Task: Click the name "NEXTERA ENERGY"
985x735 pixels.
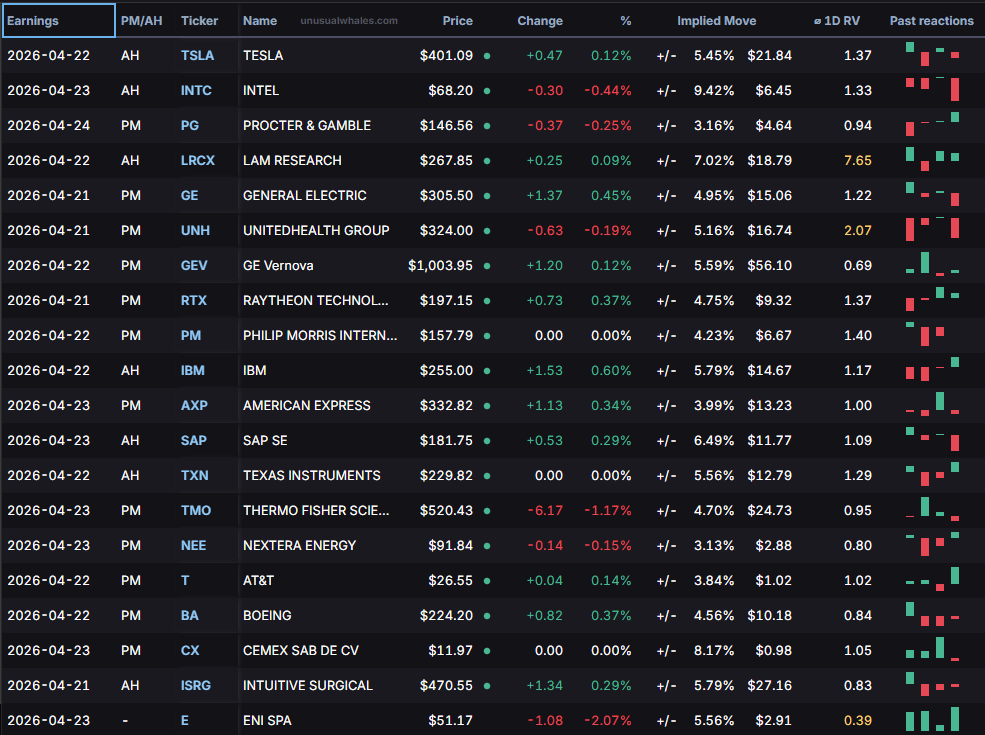Action: 299,546
